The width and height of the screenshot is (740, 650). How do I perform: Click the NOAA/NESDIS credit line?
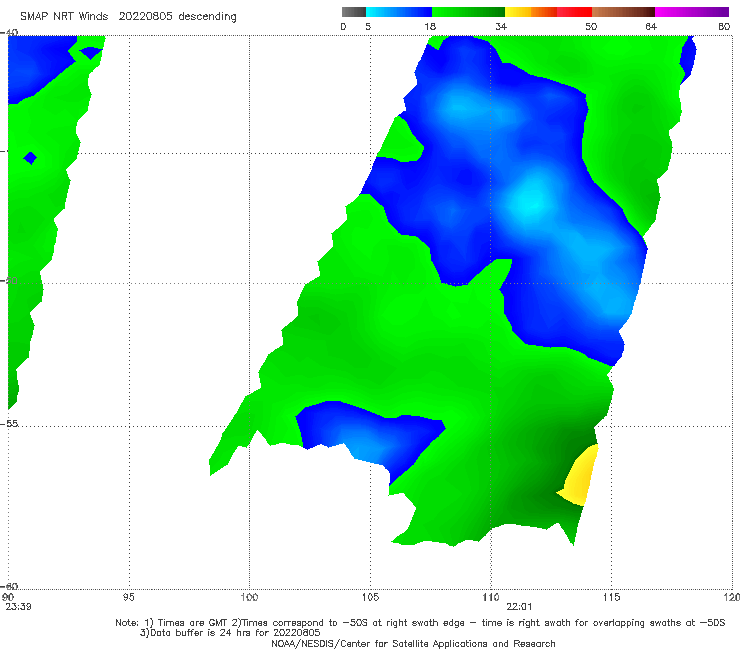(x=413, y=643)
